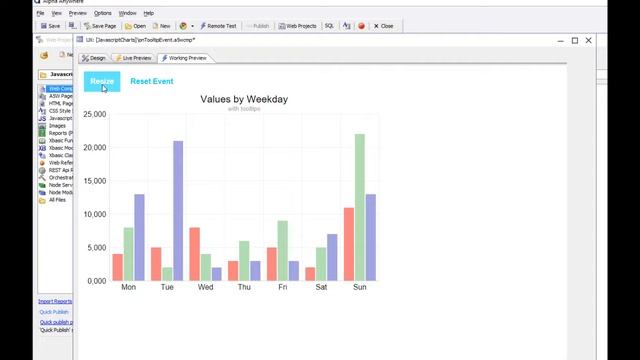Select the Orchestration icon in the file tree
Viewport: 640px width, 360px height.
[42, 178]
